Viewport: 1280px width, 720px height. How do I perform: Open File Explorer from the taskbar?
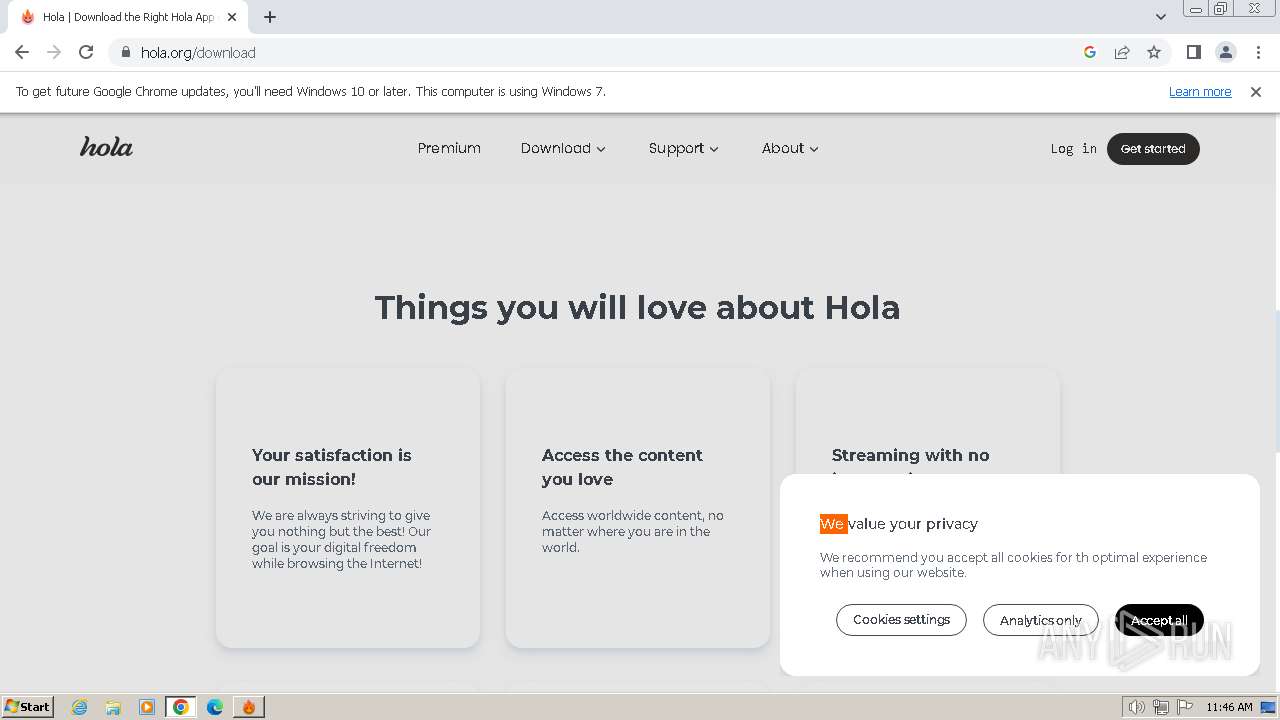coord(113,707)
